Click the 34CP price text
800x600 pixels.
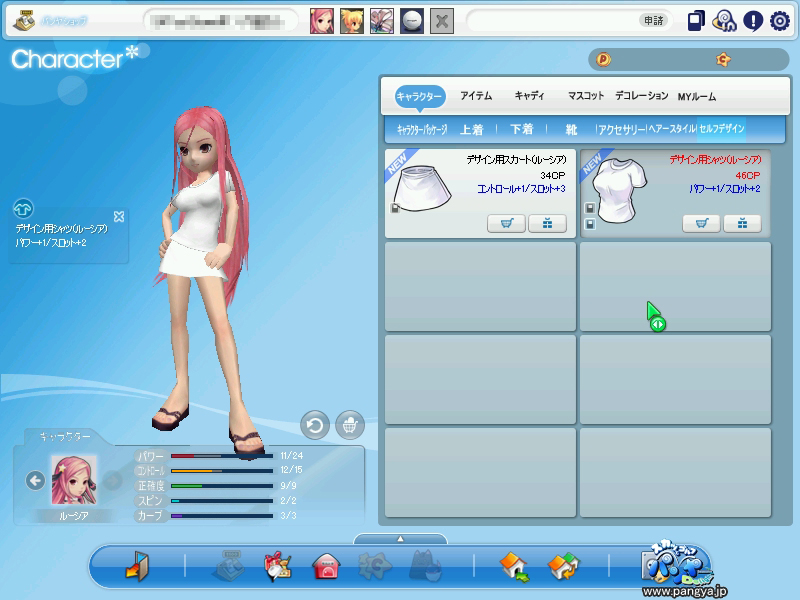tap(553, 176)
